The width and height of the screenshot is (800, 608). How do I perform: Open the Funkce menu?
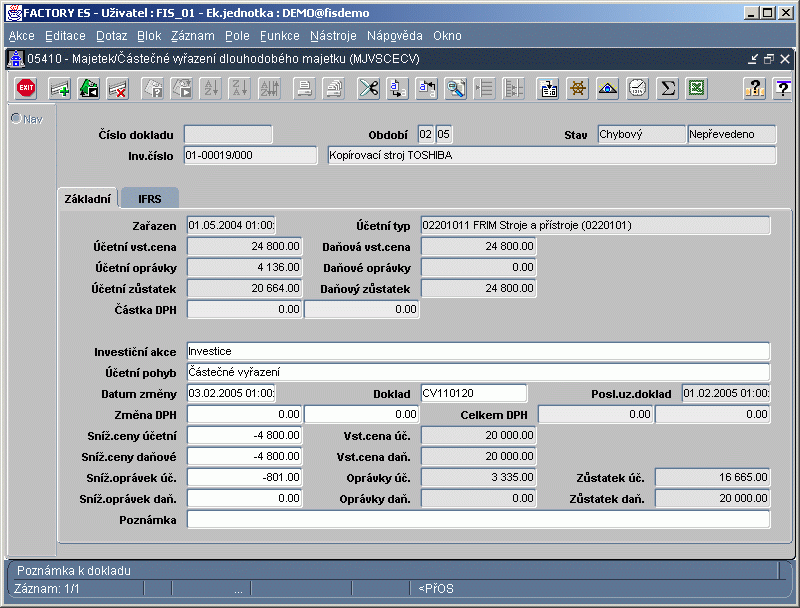(279, 36)
